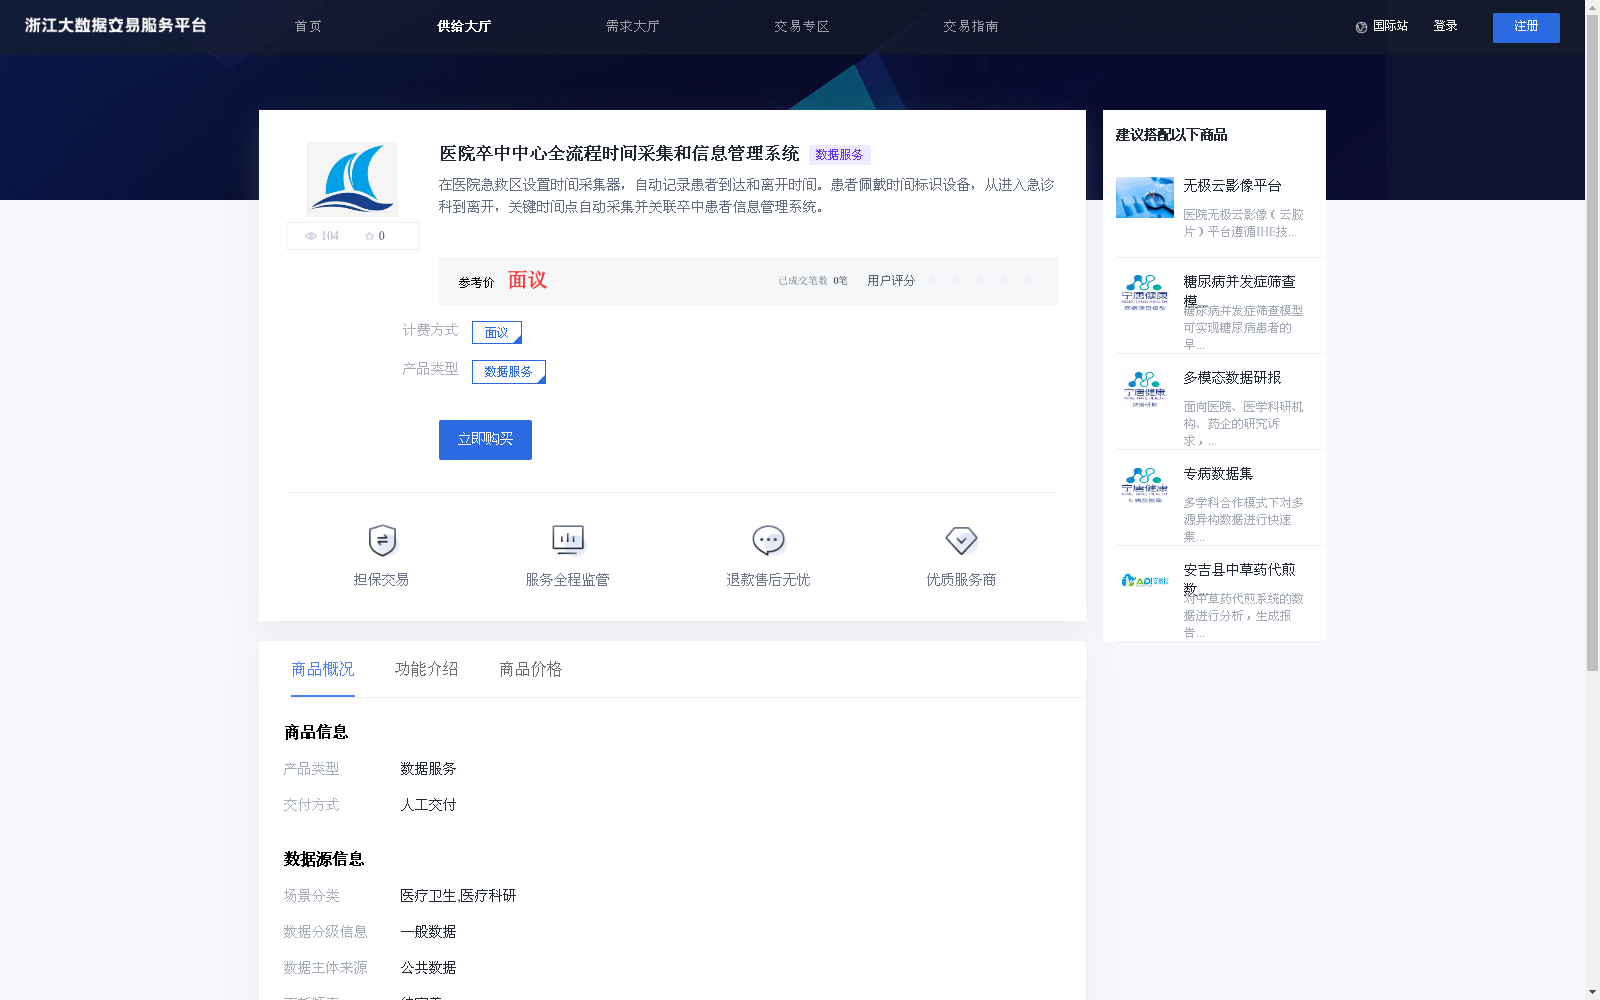Rate with the first user rating star
The height and width of the screenshot is (1000, 1600).
point(932,280)
